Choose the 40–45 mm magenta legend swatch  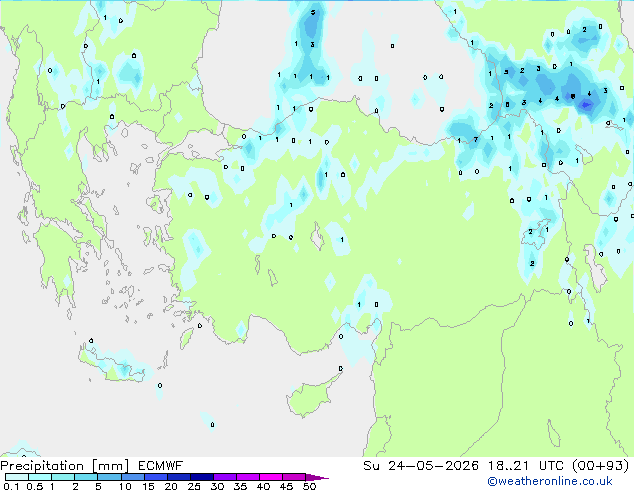(271, 477)
